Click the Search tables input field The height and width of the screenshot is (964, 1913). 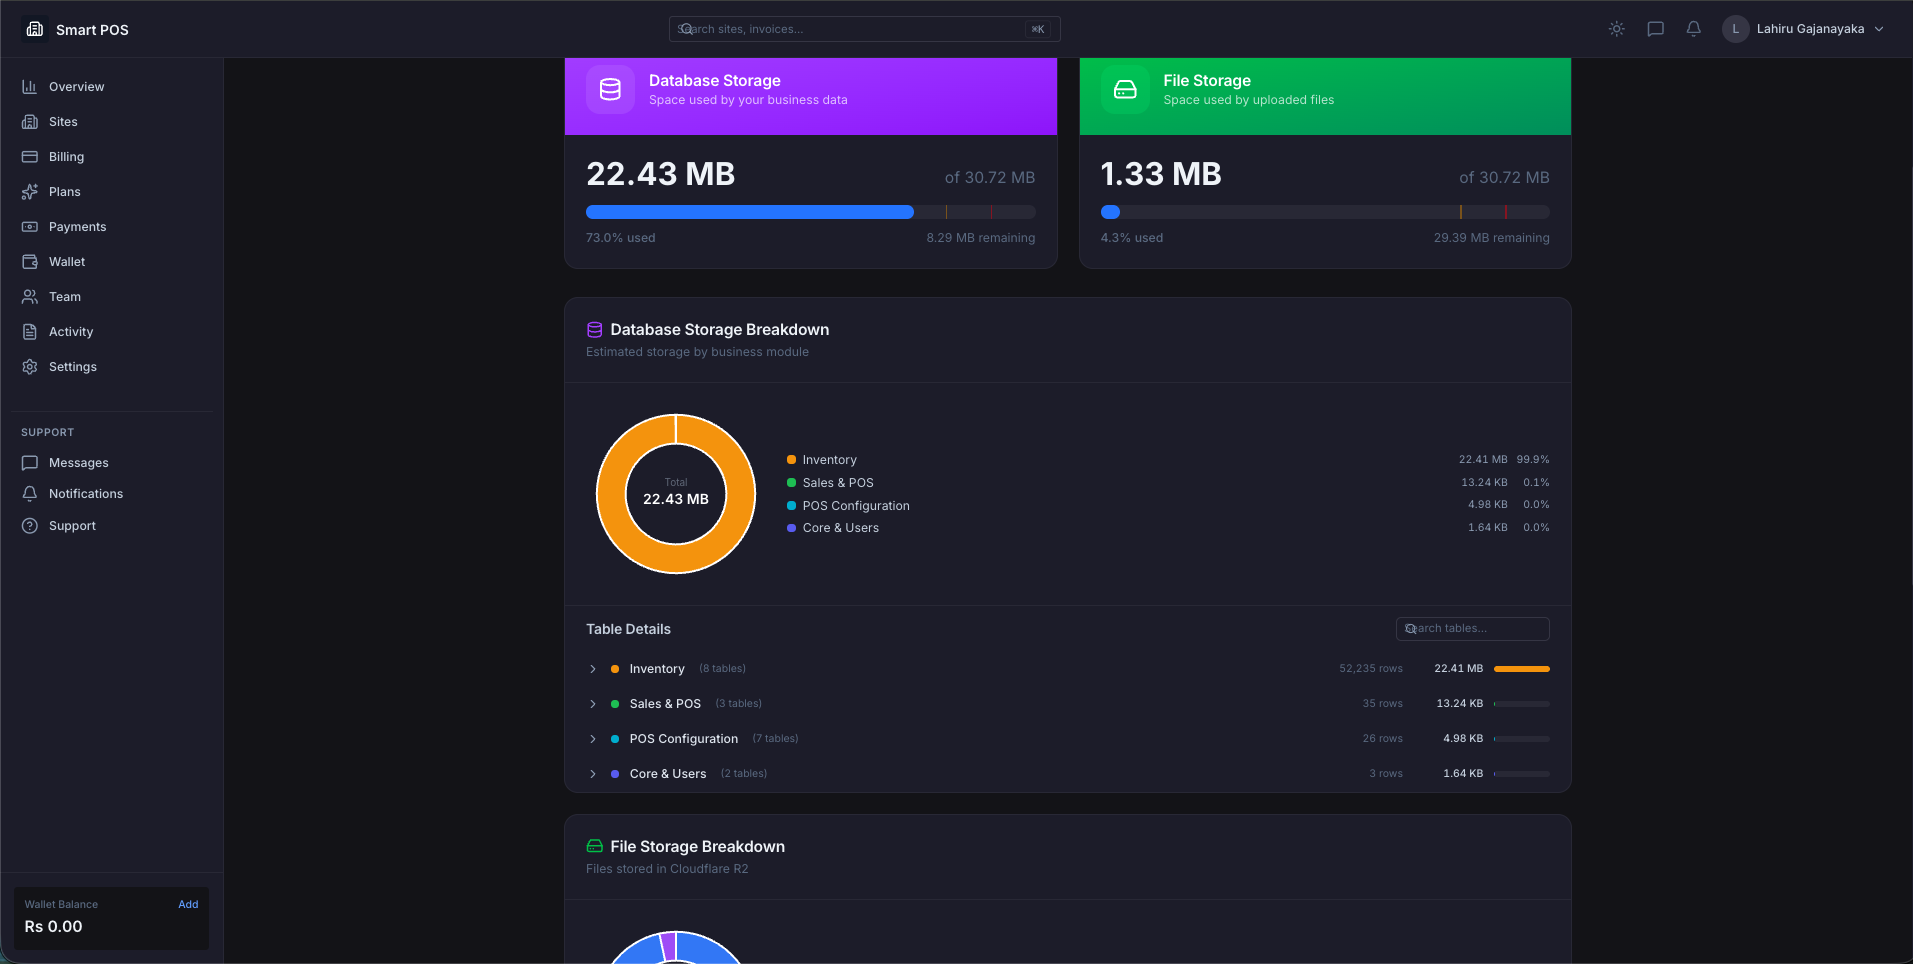(x=1472, y=629)
